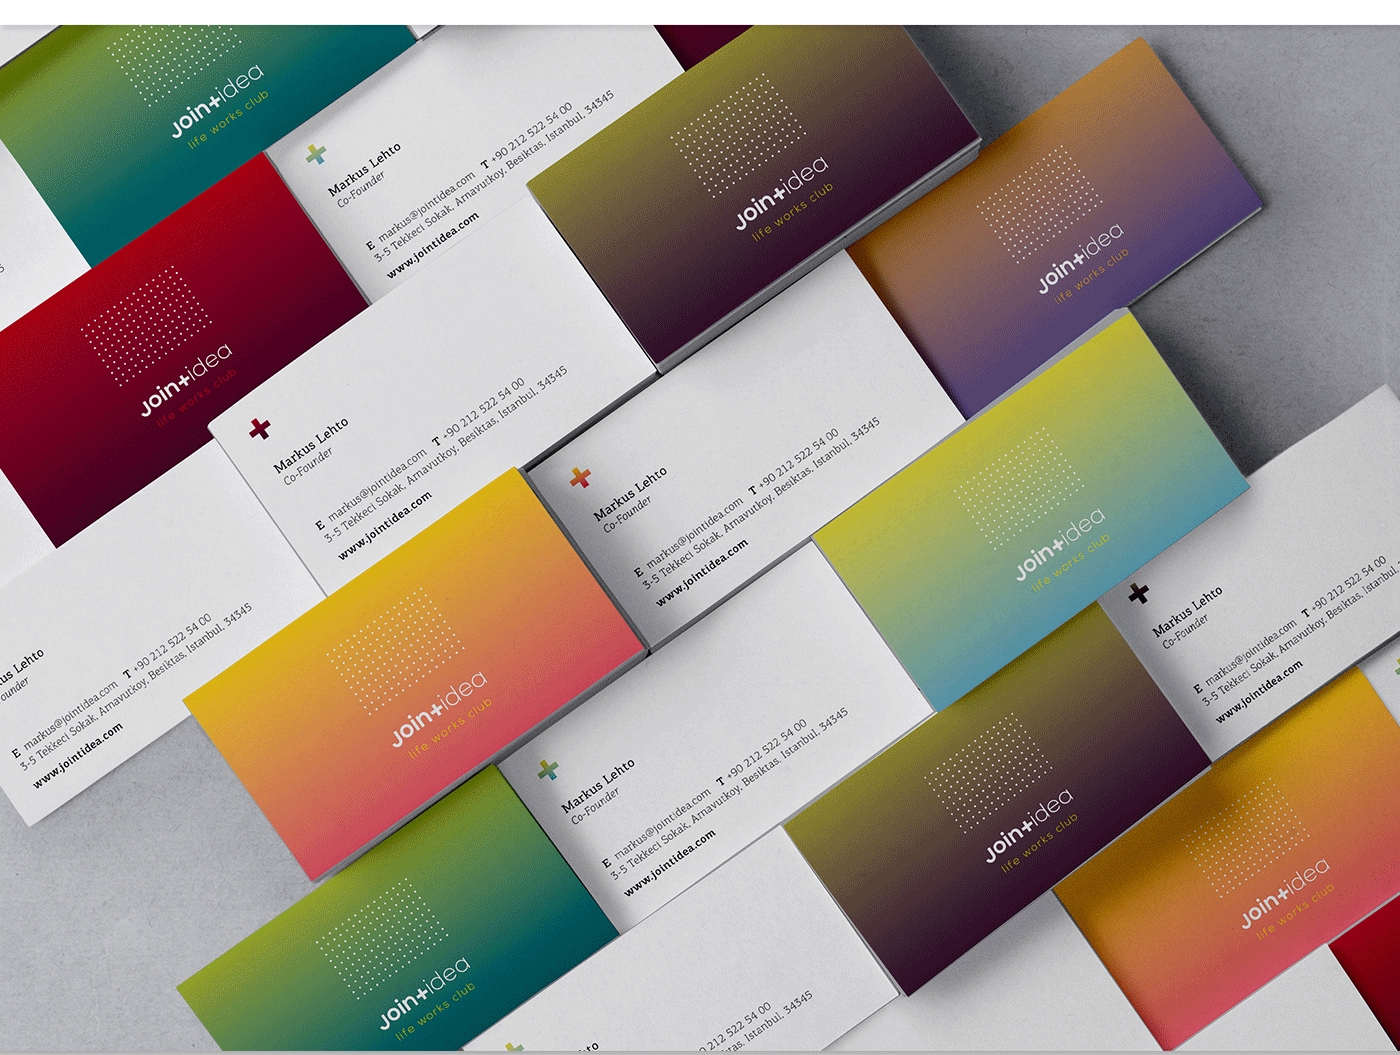The image size is (1400, 1055).
Task: Click "life works club" tagline on the red card
Action: pyautogui.click(x=197, y=398)
